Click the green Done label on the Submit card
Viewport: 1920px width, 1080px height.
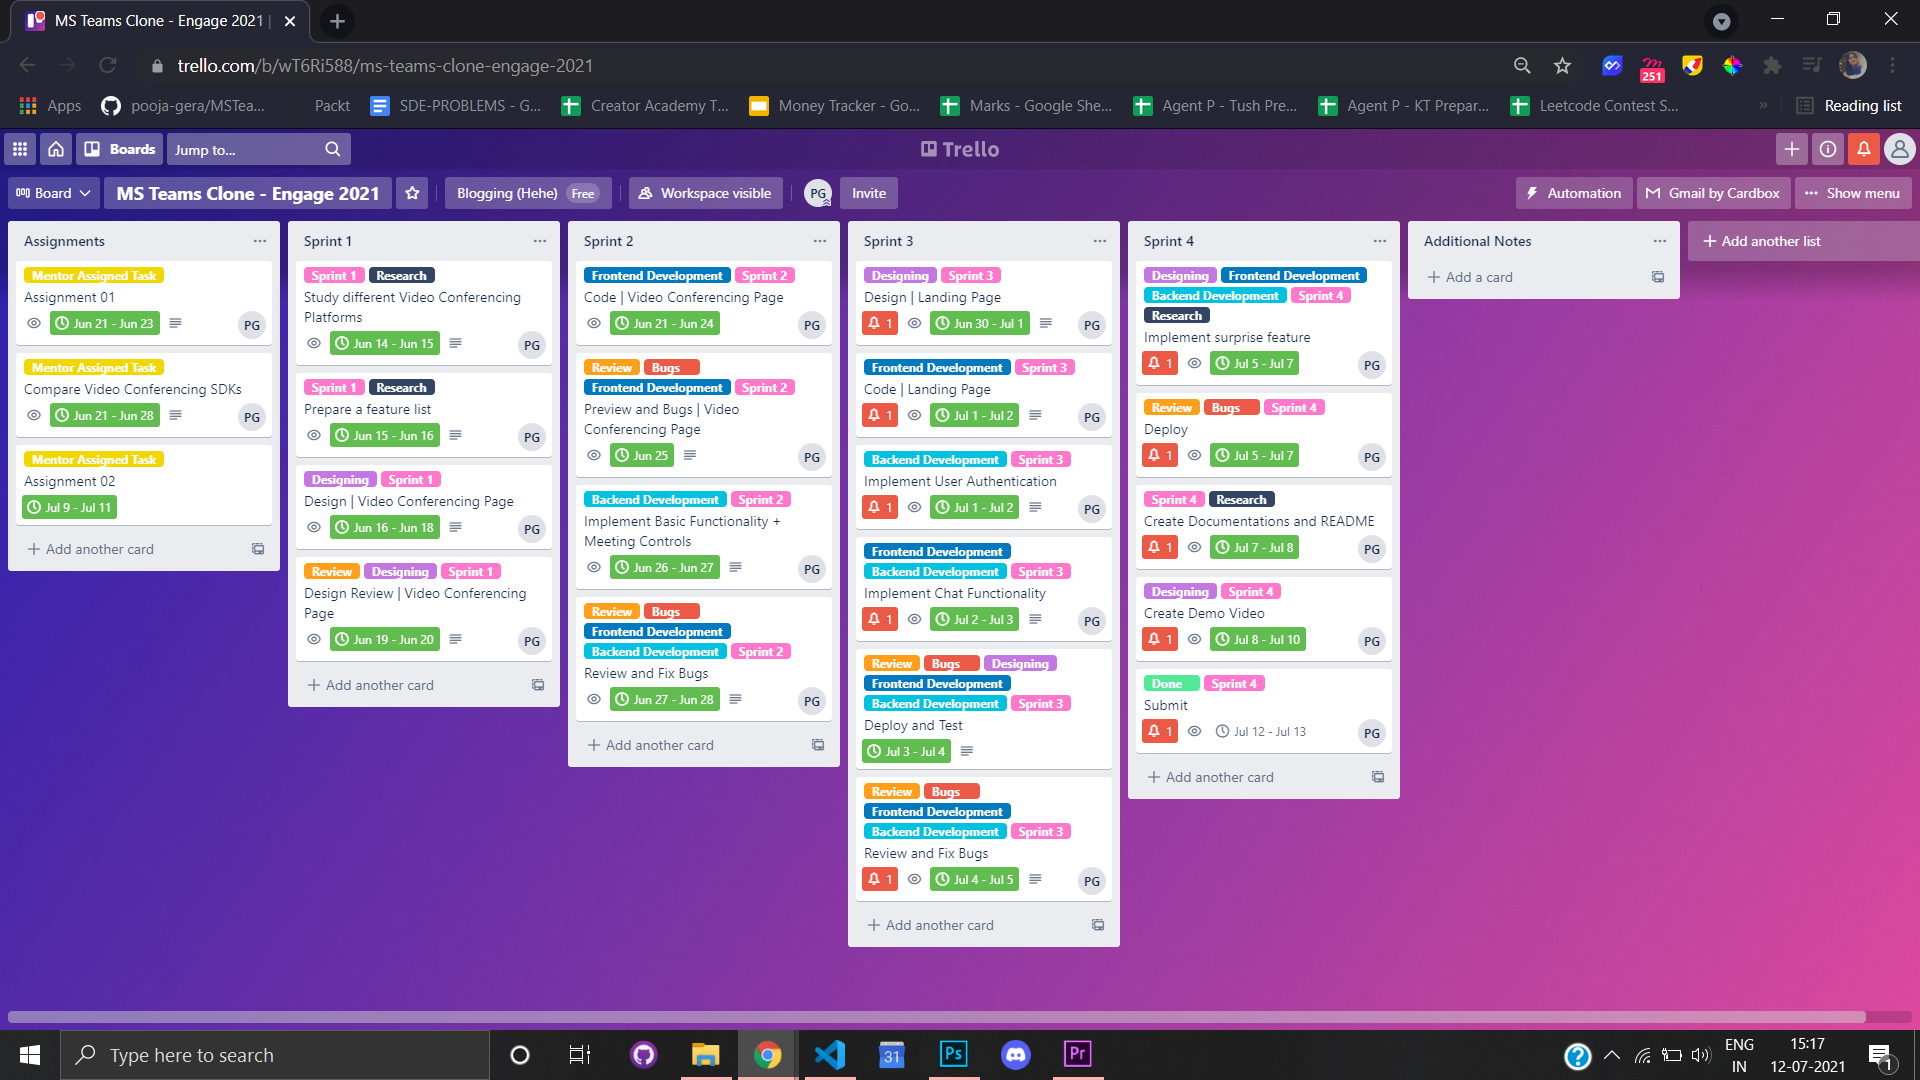(1170, 683)
